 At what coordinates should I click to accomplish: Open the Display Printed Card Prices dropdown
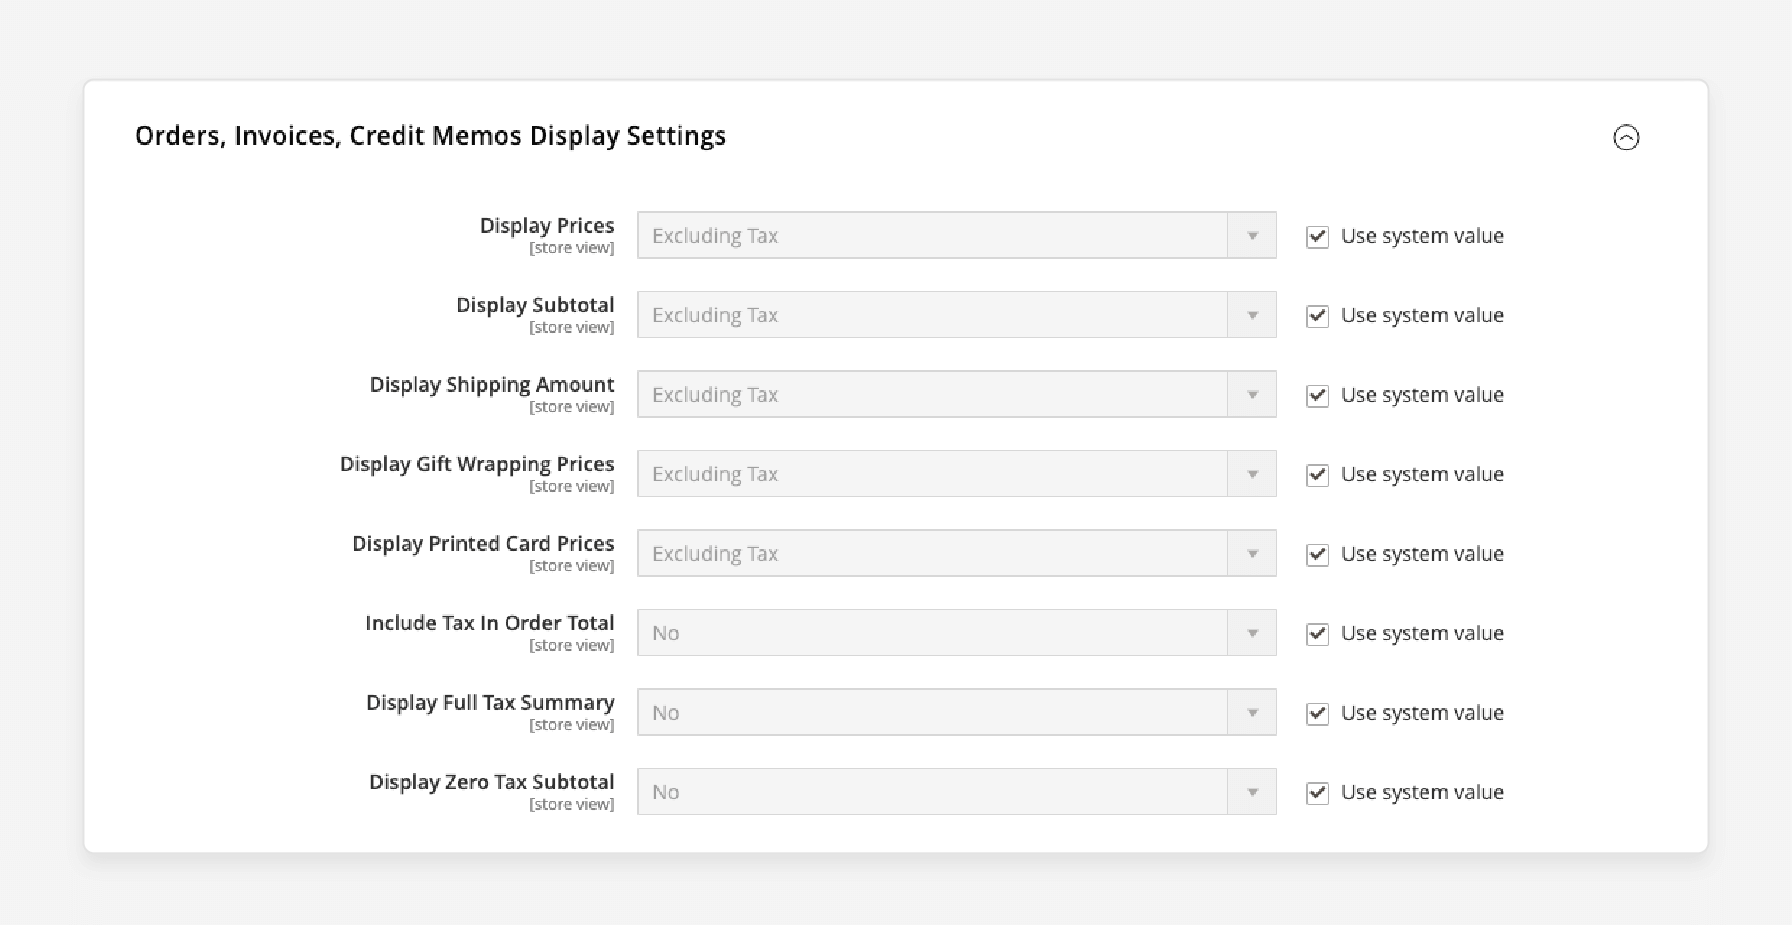pyautogui.click(x=956, y=553)
